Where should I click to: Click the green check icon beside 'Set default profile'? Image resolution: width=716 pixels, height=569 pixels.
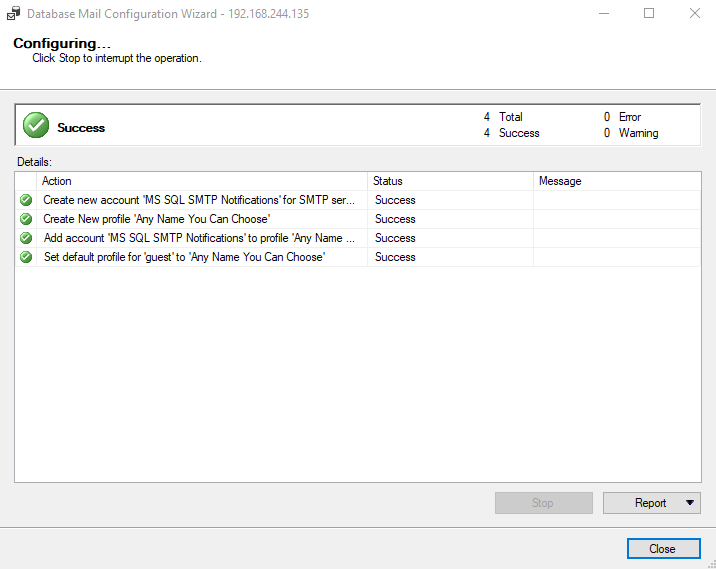pyautogui.click(x=26, y=257)
